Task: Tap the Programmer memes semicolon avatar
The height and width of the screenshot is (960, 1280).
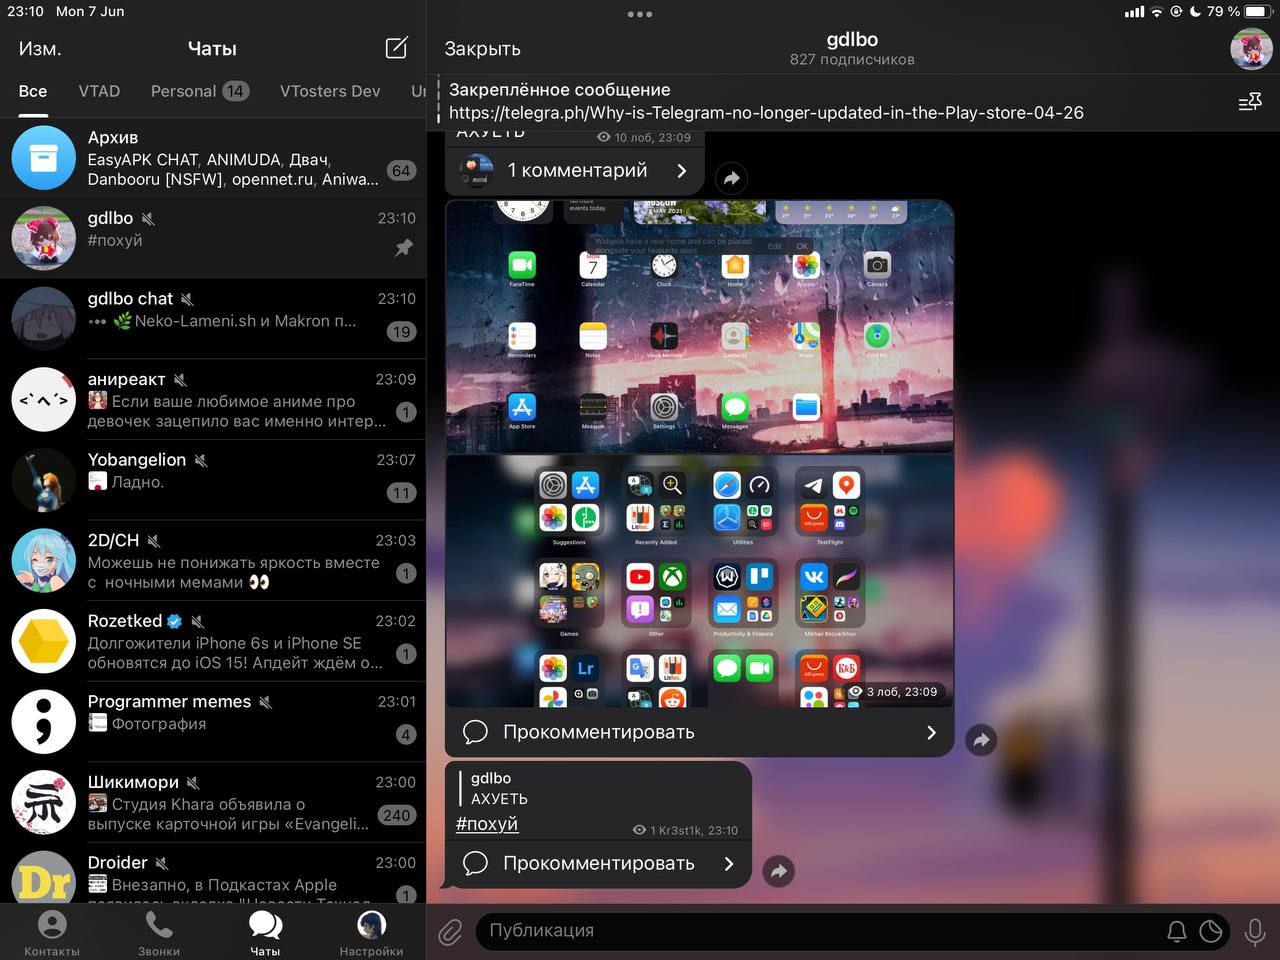Action: pos(43,721)
